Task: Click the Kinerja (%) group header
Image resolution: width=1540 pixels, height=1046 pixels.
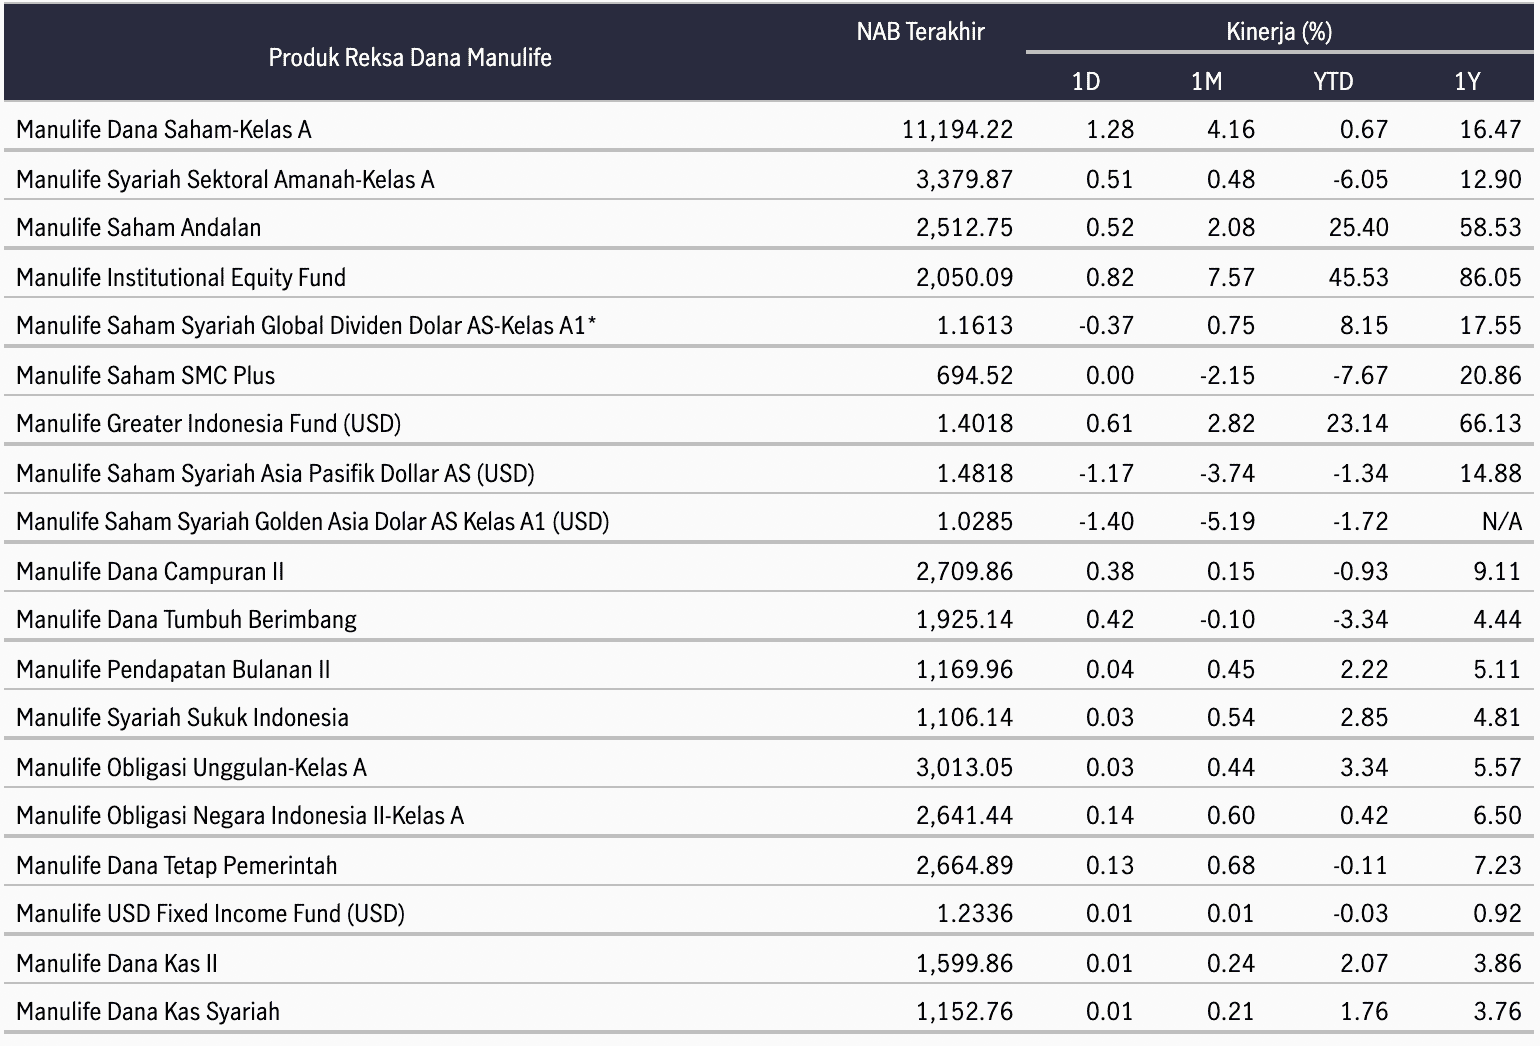Action: pyautogui.click(x=1278, y=32)
